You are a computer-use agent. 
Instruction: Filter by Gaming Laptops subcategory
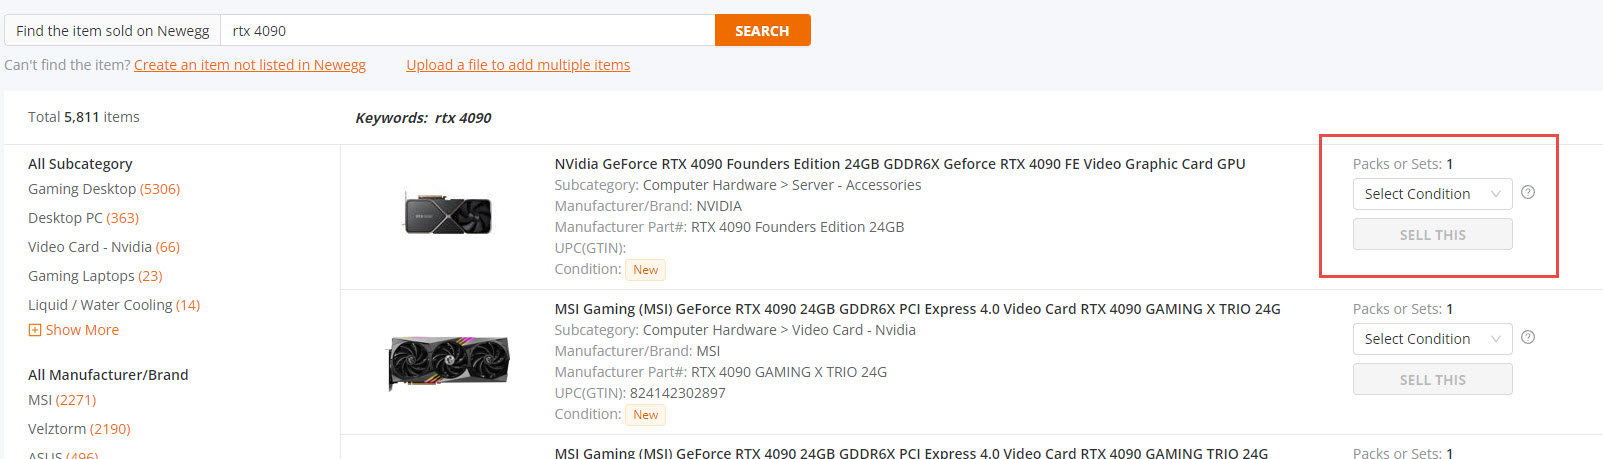pyautogui.click(x=95, y=276)
